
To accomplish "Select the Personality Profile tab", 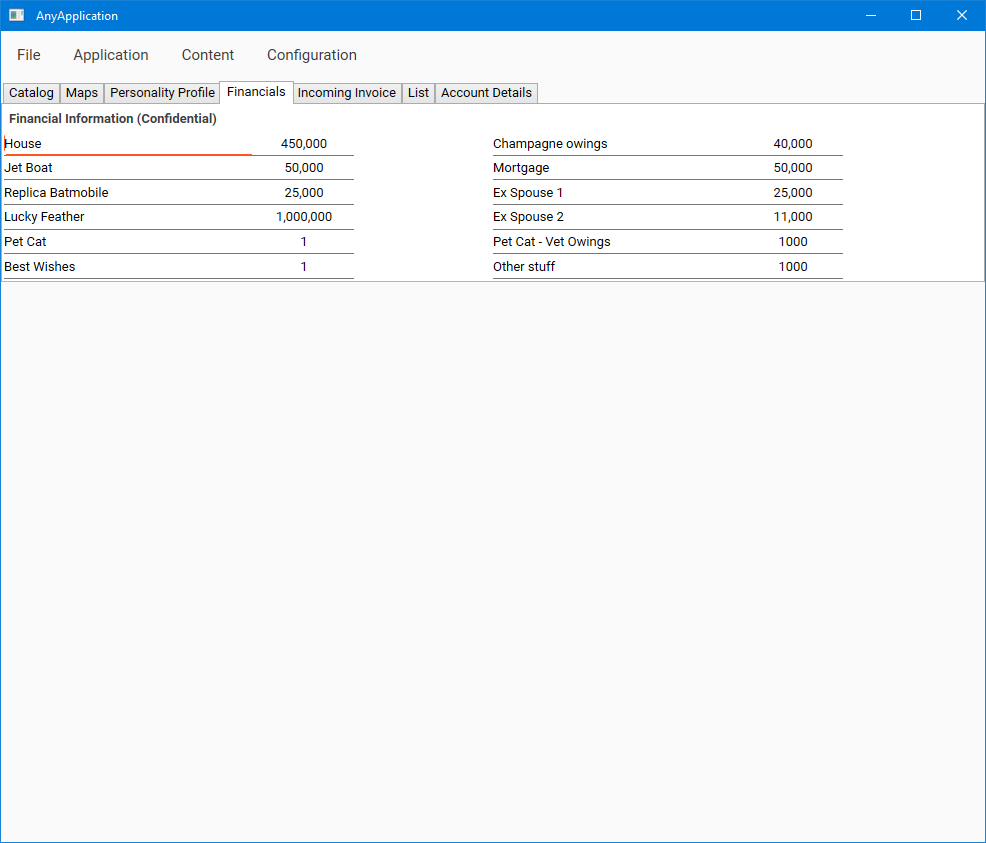I will tap(162, 93).
